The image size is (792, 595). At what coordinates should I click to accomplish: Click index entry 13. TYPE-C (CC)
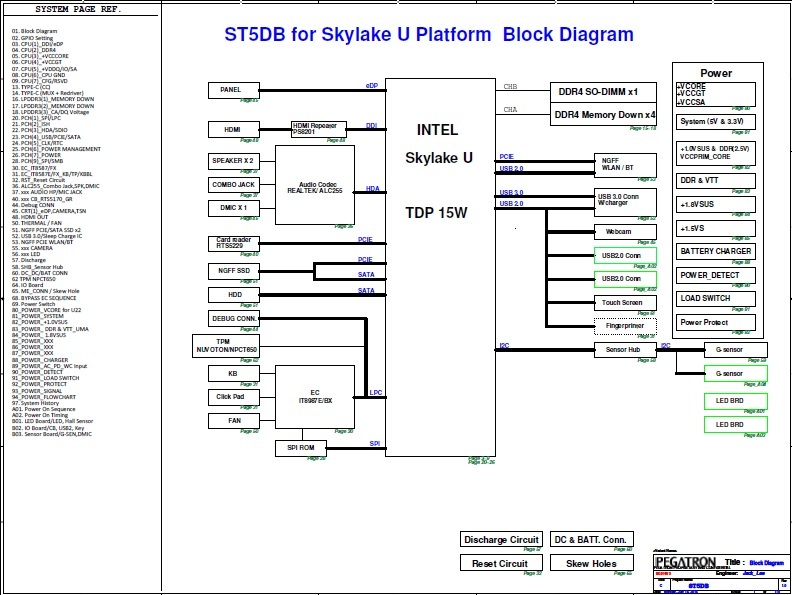pyautogui.click(x=31, y=87)
